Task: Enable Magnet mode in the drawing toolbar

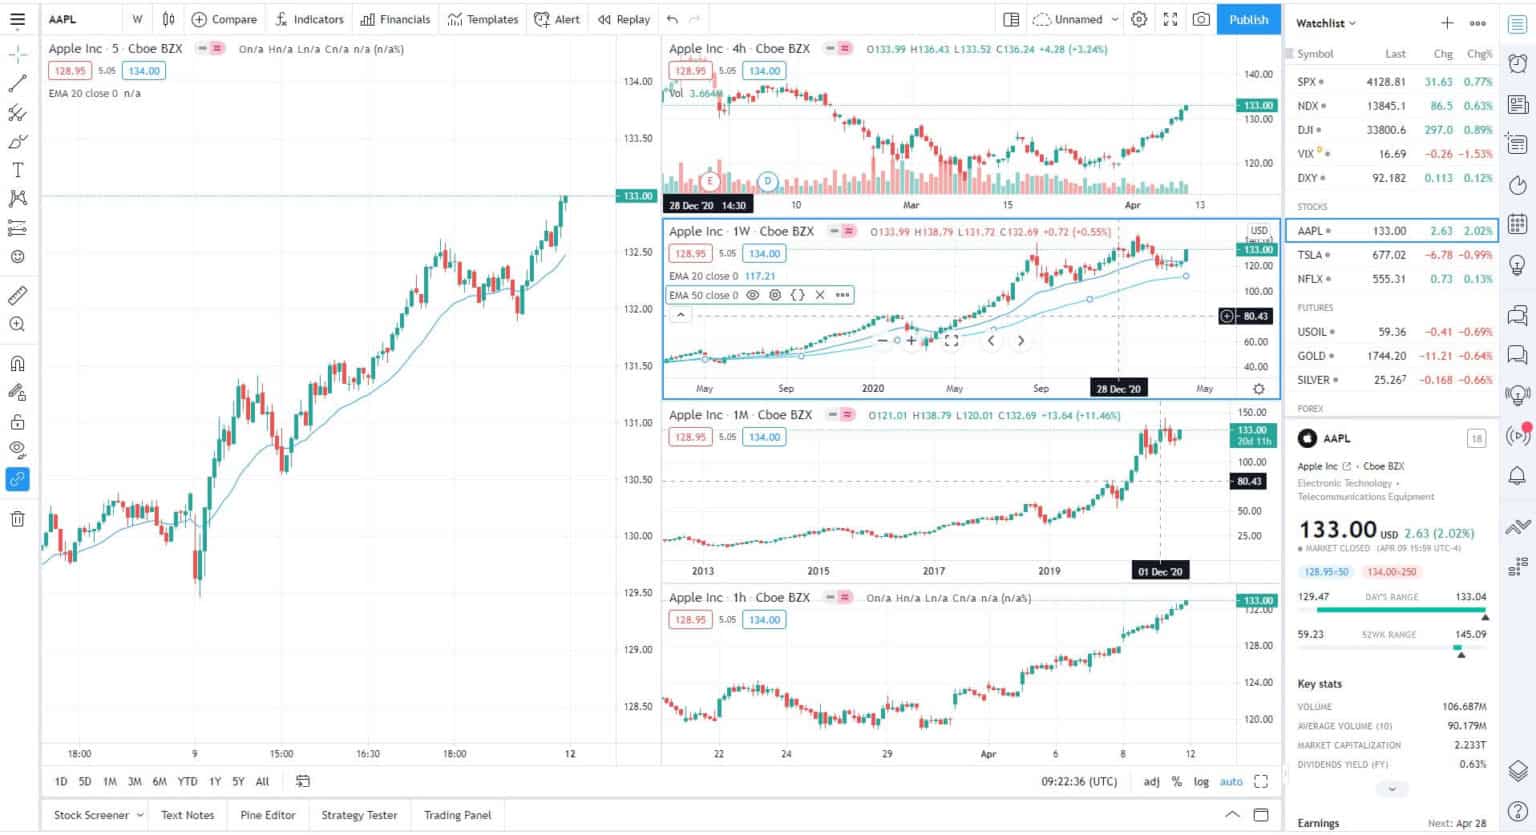Action: pos(17,362)
